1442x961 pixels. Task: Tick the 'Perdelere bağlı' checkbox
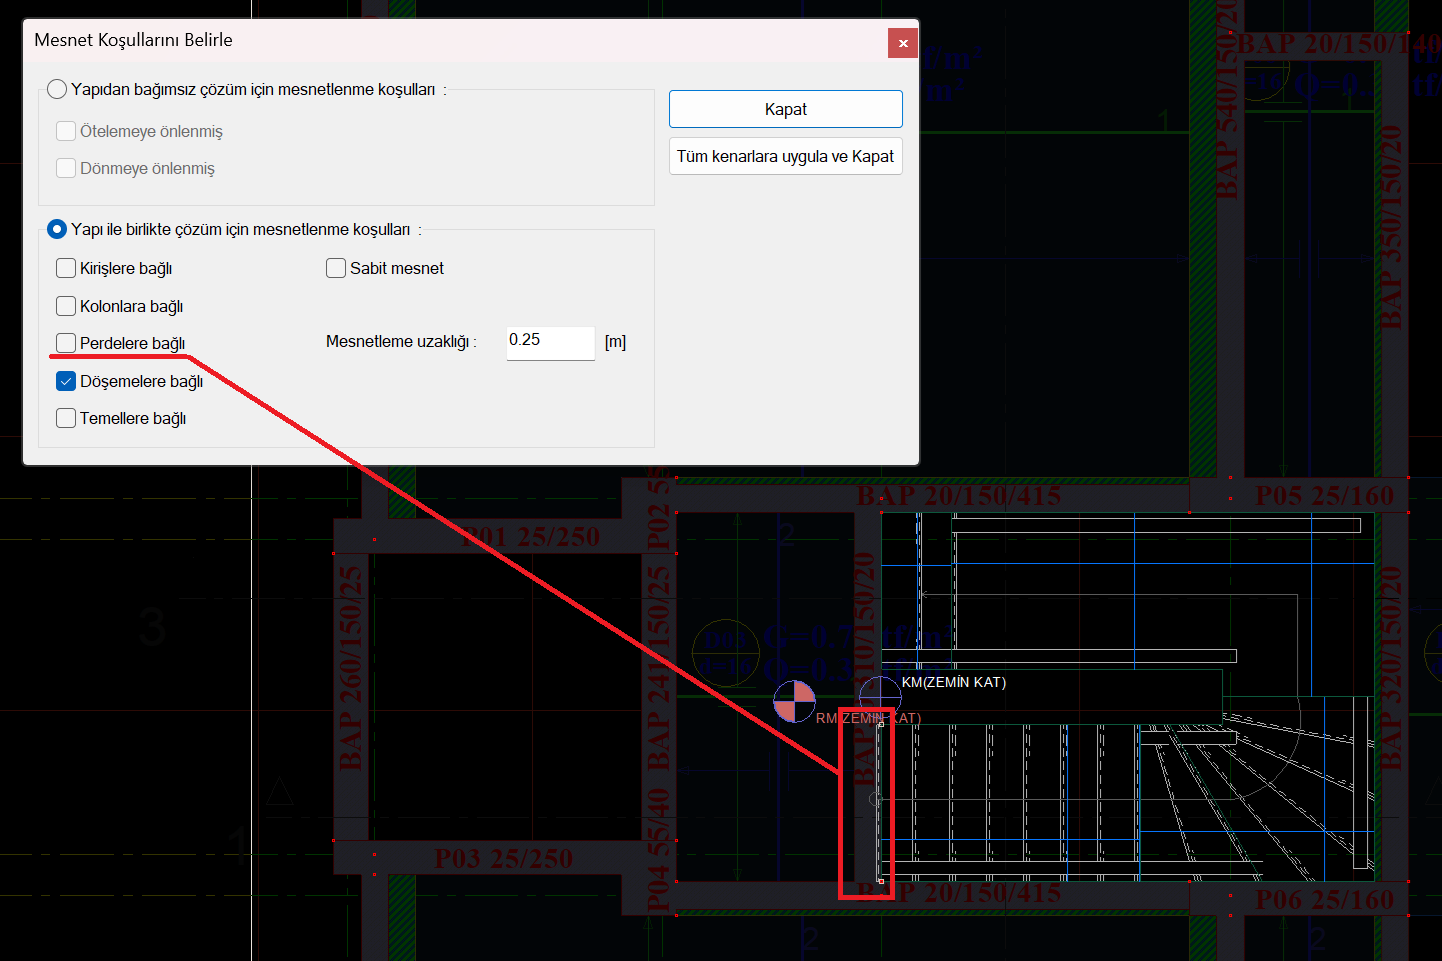coord(66,343)
